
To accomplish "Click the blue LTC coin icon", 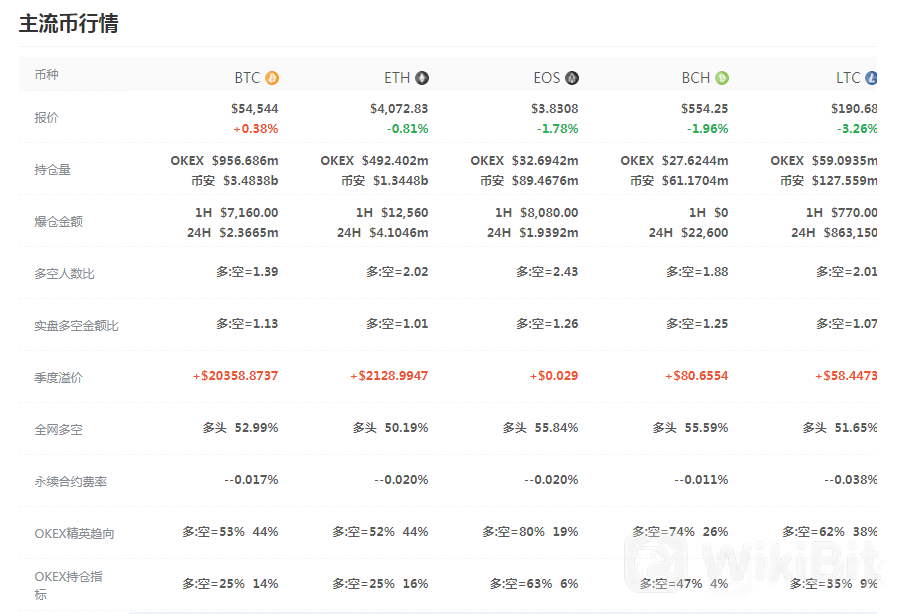I will pyautogui.click(x=871, y=78).
